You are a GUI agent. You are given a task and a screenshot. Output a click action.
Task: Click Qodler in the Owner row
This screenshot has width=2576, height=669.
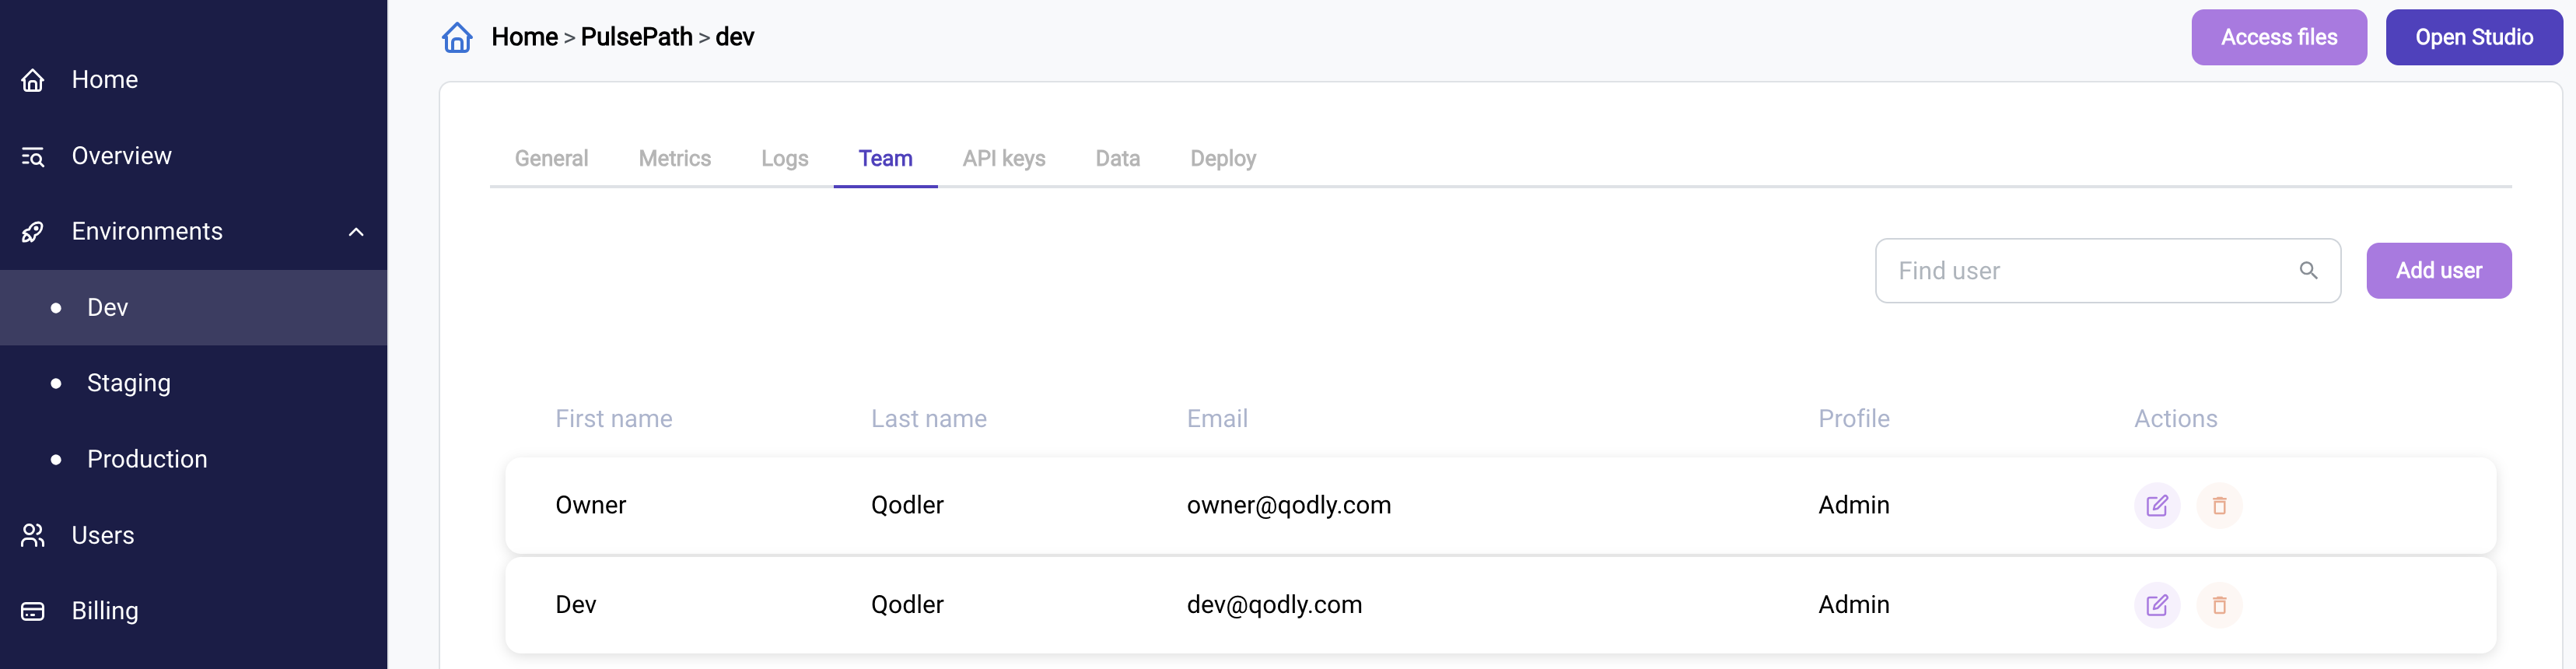(x=907, y=505)
